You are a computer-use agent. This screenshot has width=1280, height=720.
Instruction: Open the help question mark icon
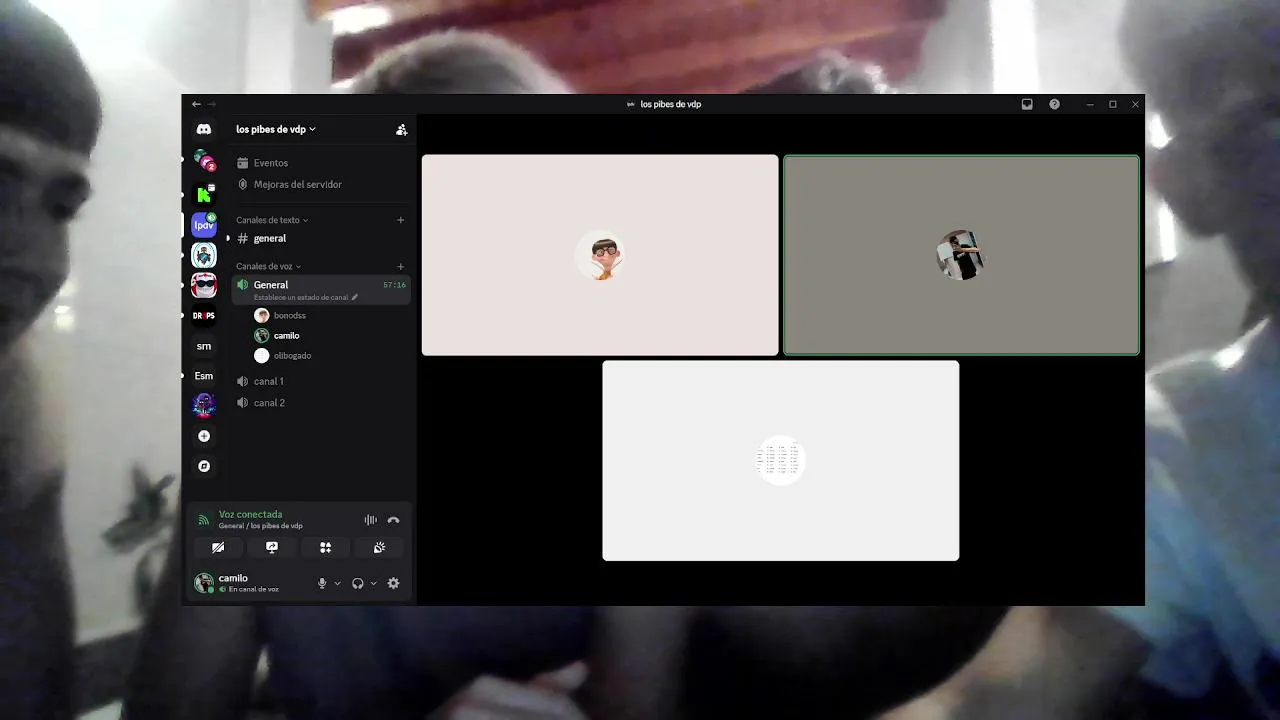click(1054, 104)
